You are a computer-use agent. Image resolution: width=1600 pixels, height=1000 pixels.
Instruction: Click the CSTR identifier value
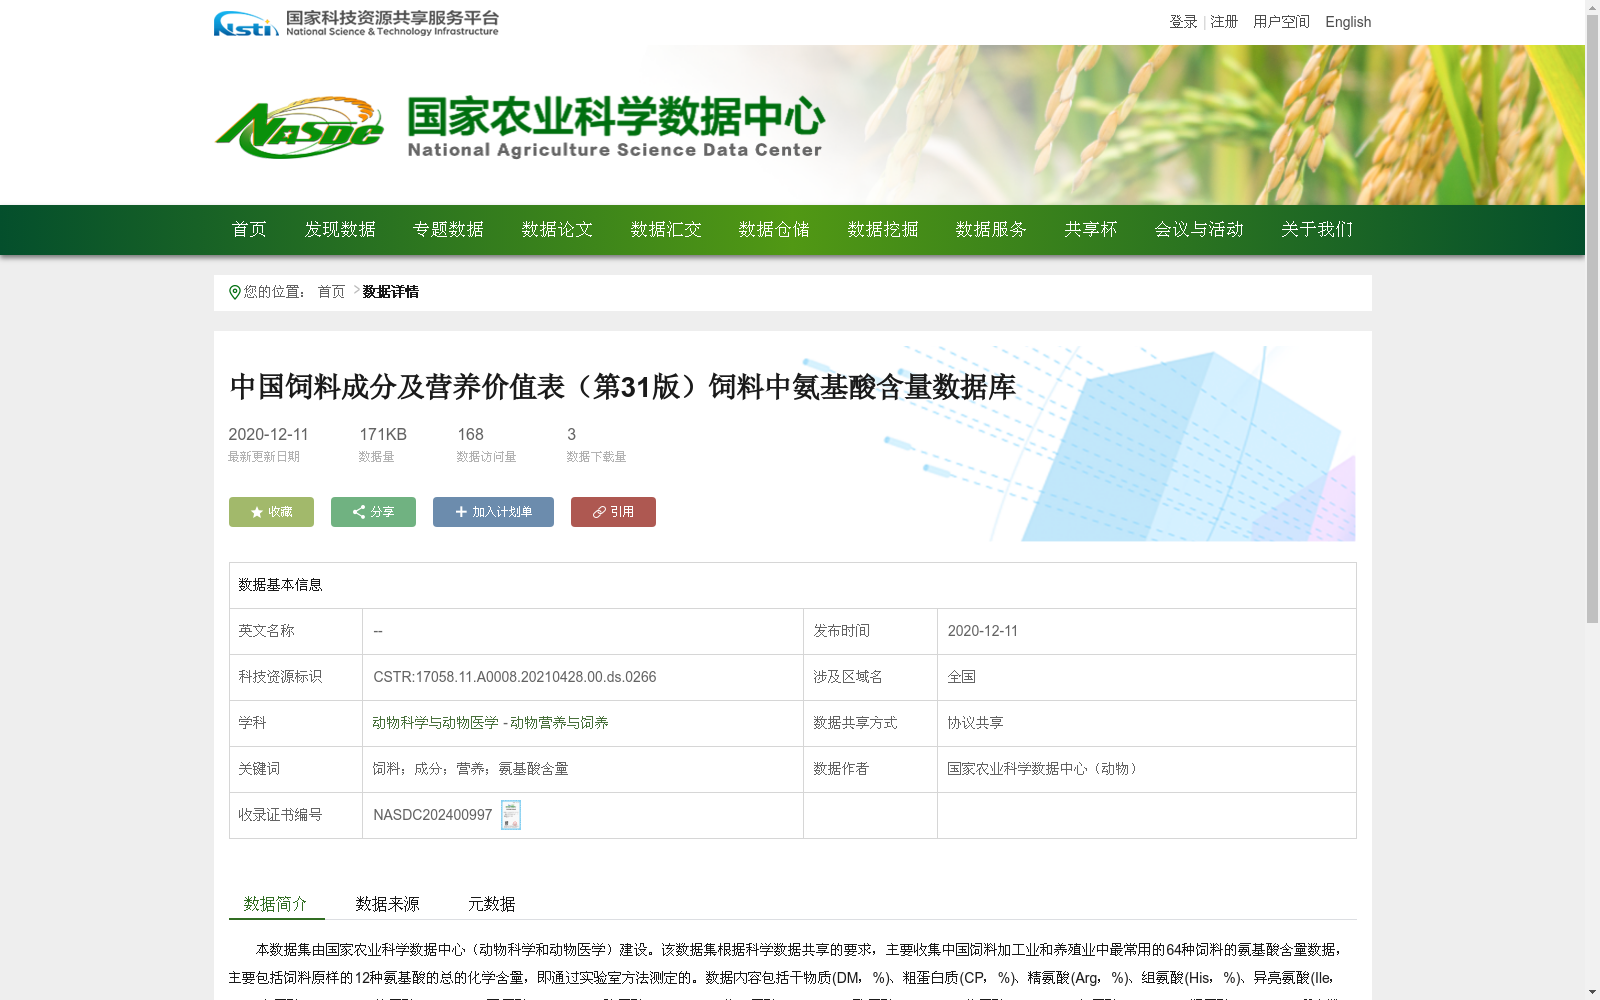[515, 677]
